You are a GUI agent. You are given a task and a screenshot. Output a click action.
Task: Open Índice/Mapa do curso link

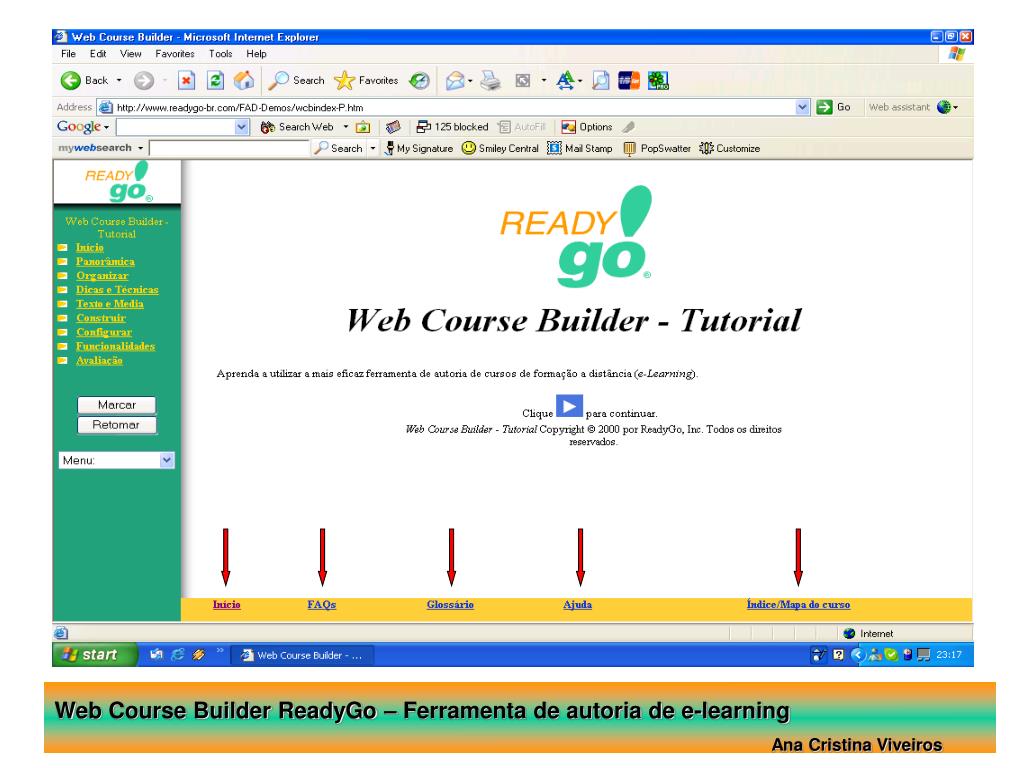click(799, 605)
